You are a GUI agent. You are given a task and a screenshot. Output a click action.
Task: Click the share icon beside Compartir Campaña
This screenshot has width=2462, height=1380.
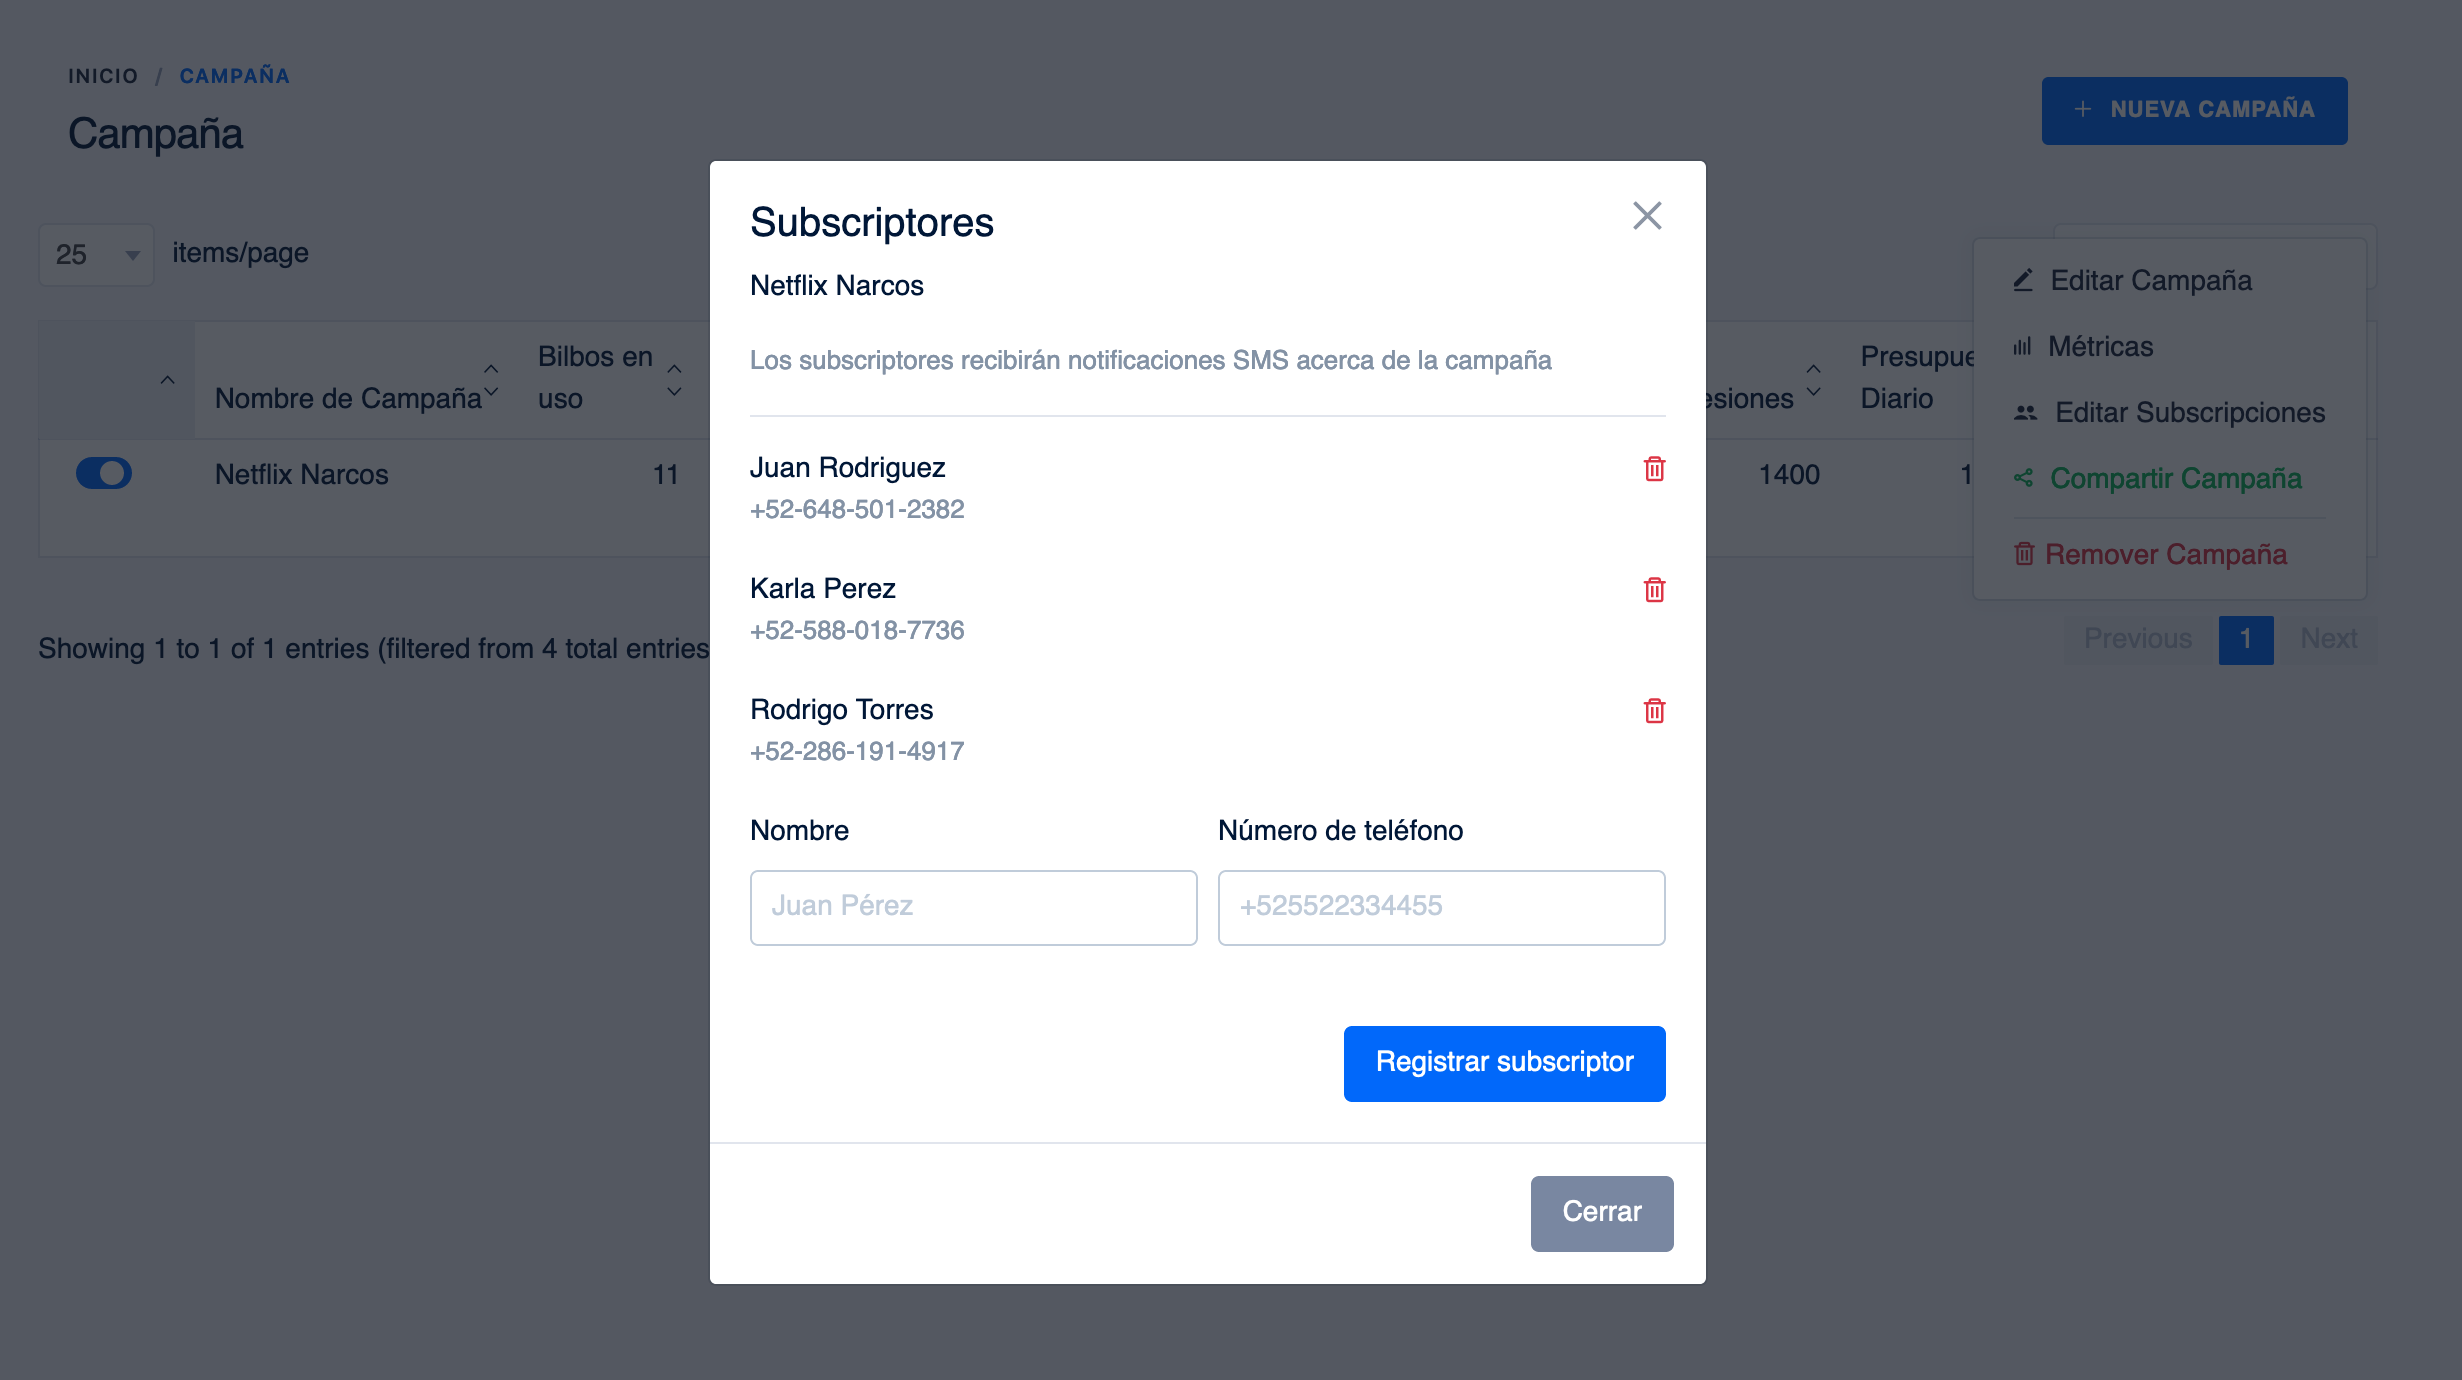[x=2023, y=479]
